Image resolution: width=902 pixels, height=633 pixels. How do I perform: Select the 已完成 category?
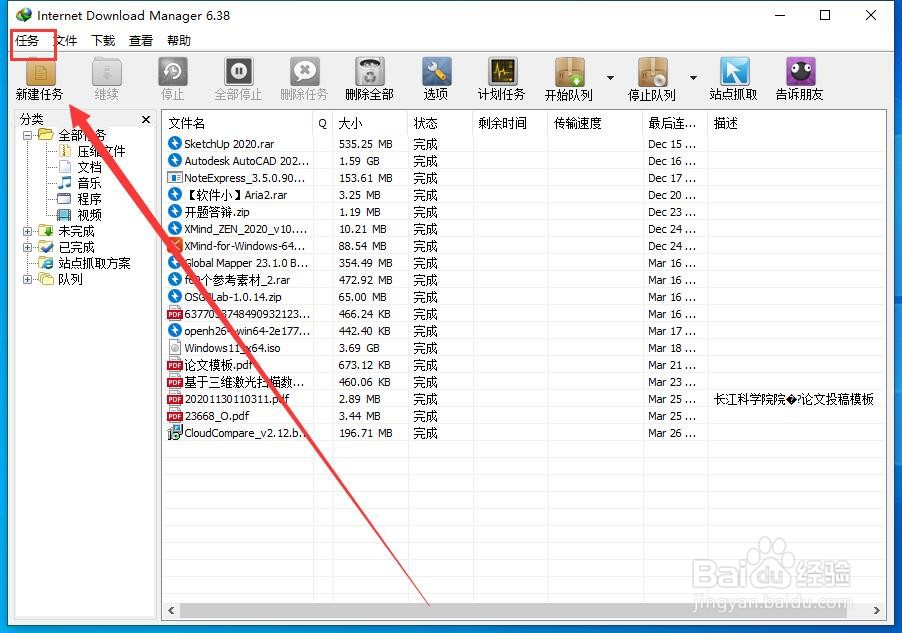tap(77, 247)
